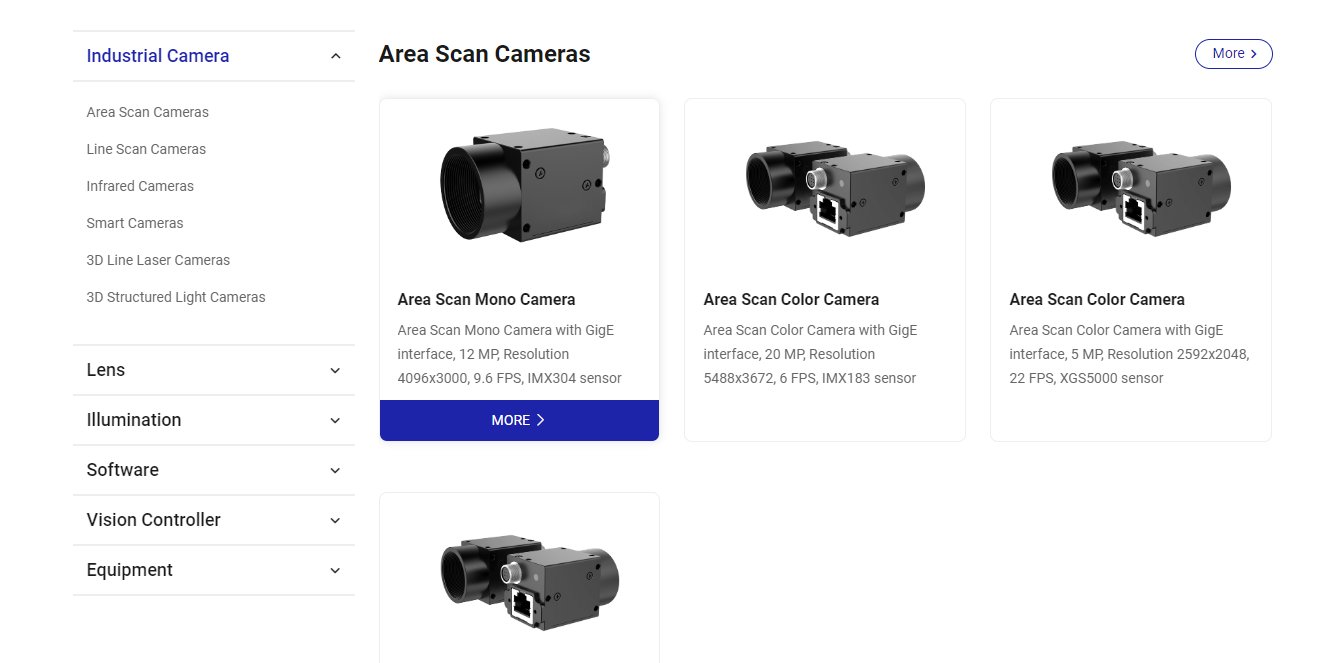
Task: Open 3D Structured Light Cameras link
Action: 176,297
